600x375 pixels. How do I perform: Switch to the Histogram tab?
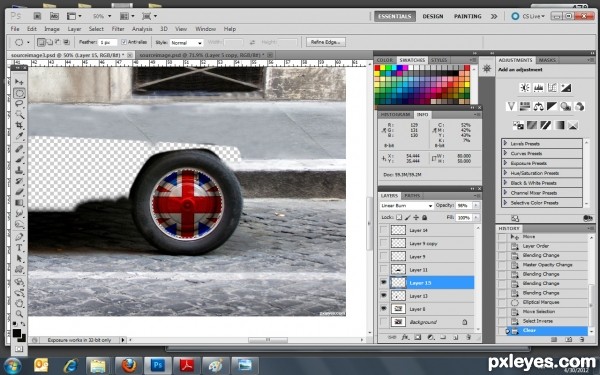(395, 115)
